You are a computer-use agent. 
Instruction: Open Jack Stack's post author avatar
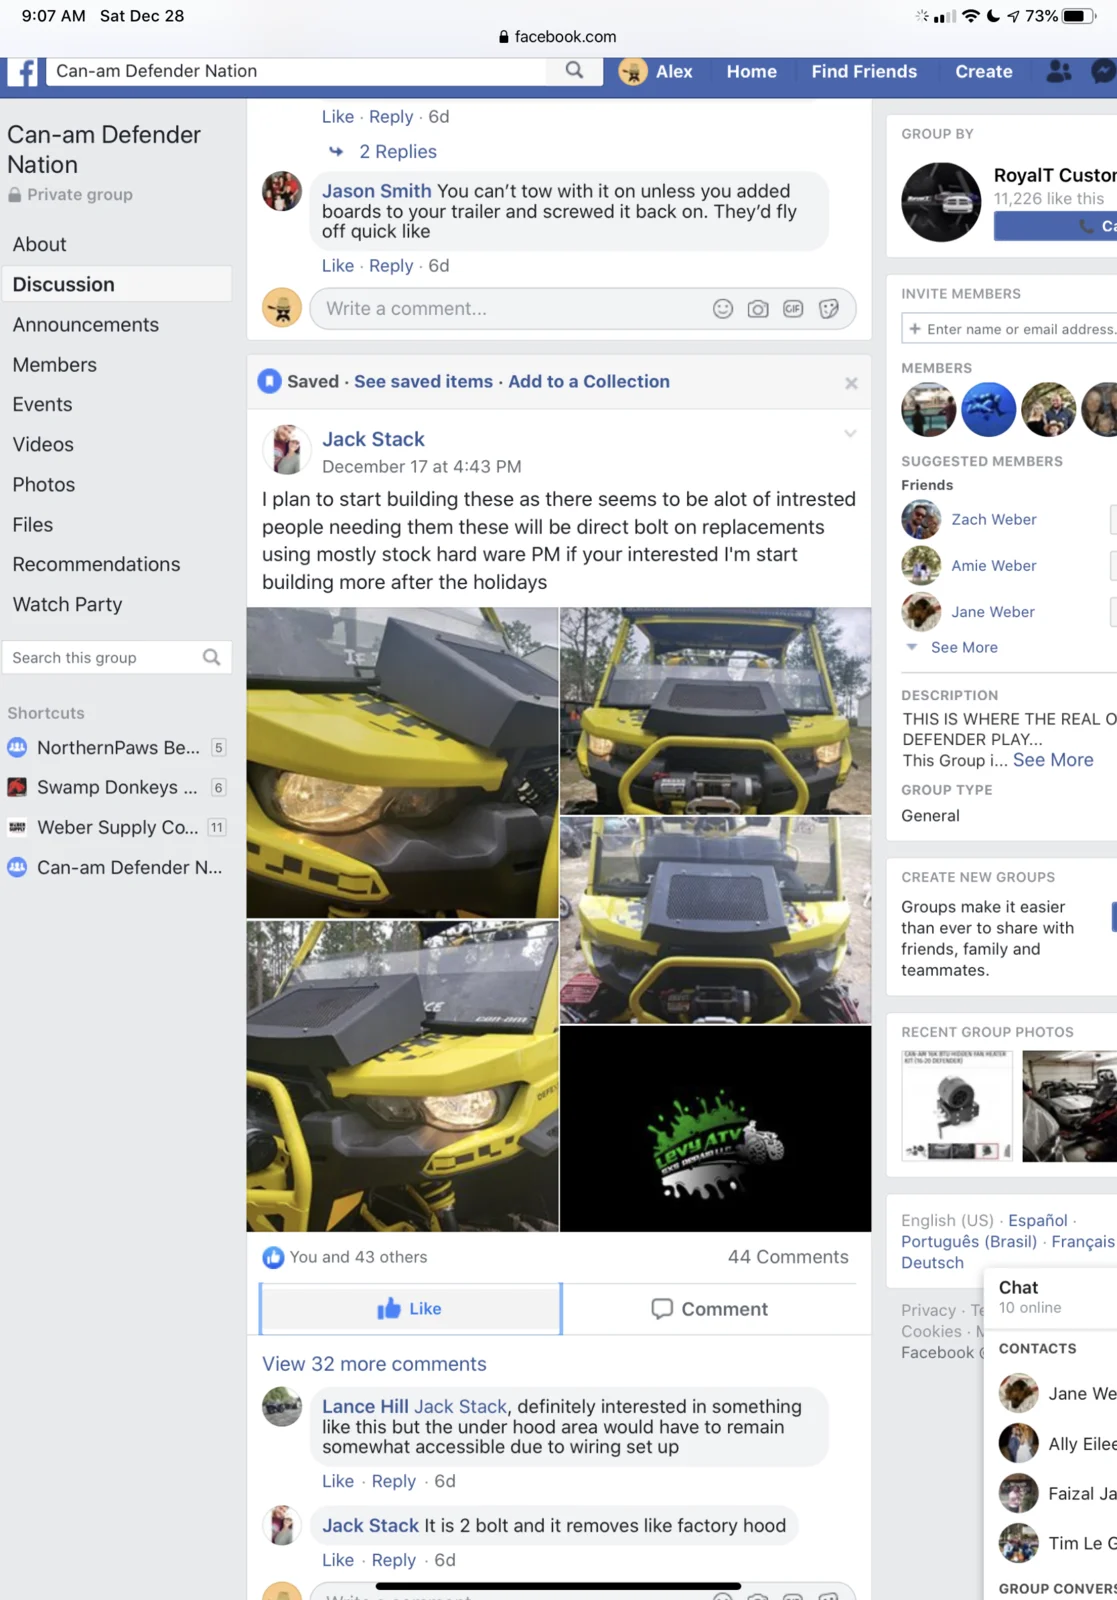click(x=286, y=449)
